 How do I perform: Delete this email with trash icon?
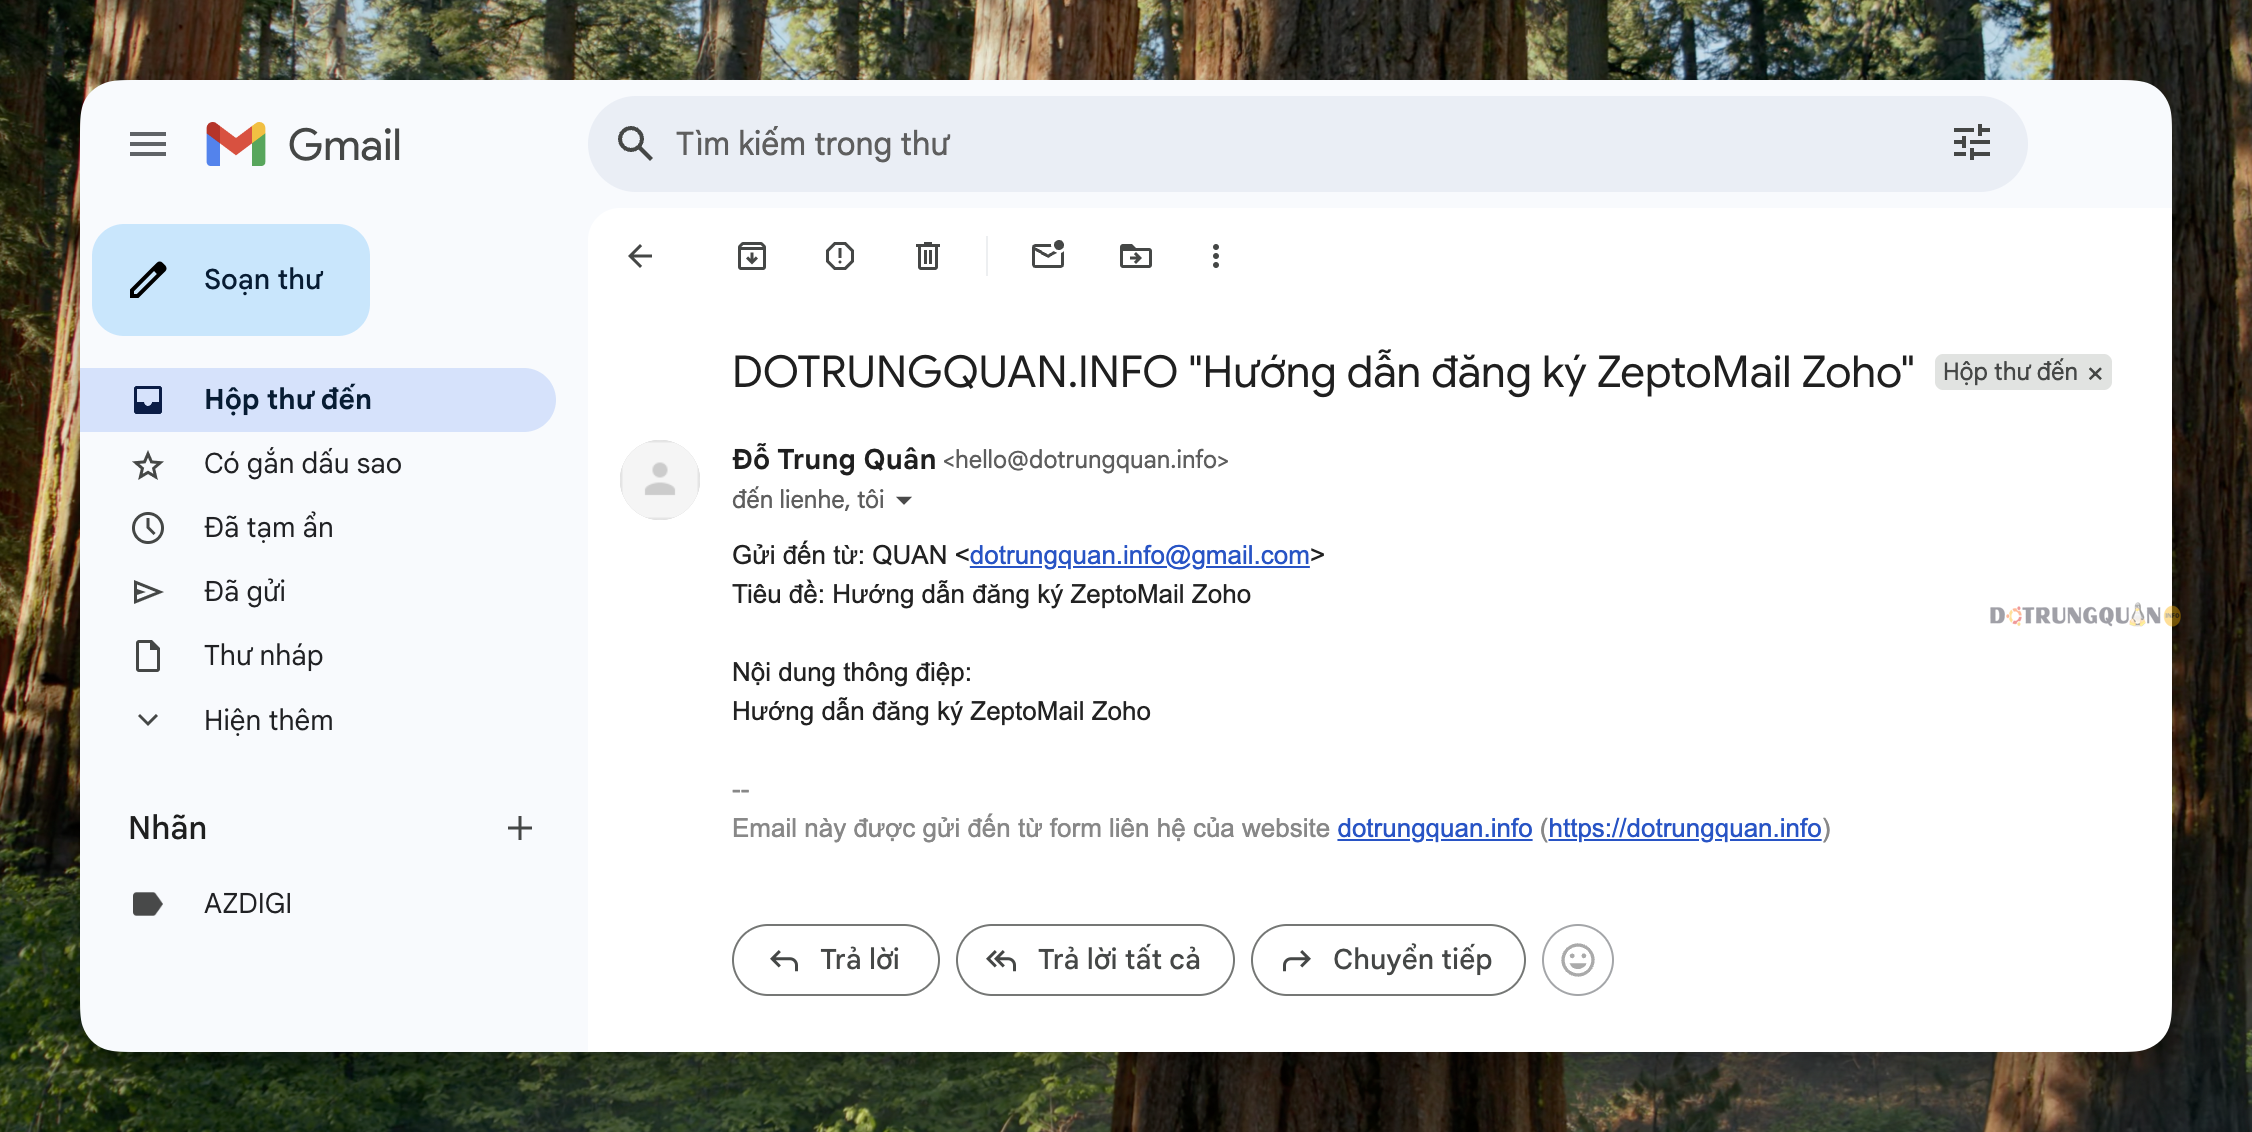[x=928, y=256]
